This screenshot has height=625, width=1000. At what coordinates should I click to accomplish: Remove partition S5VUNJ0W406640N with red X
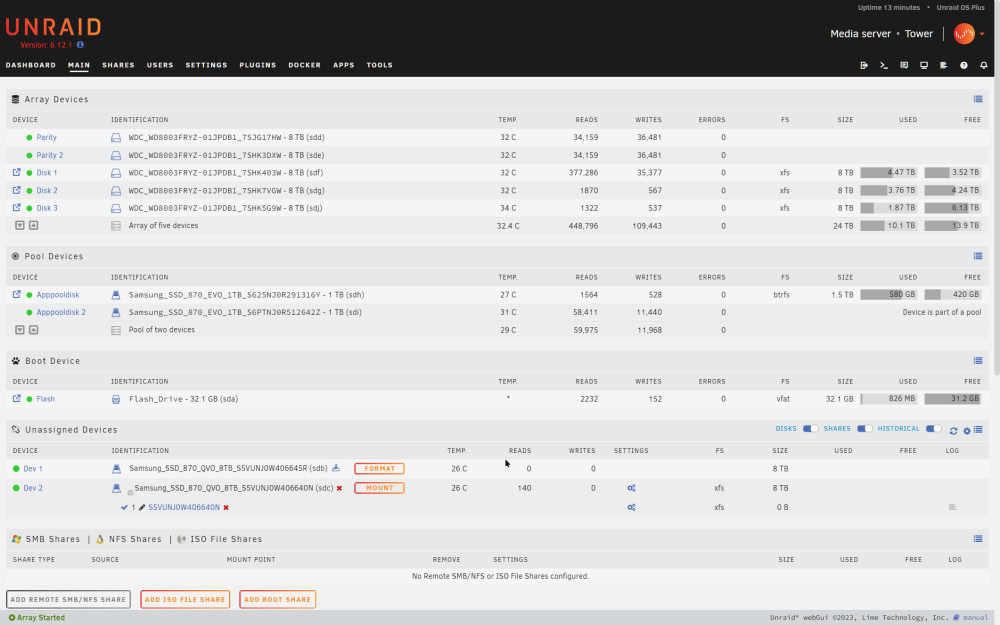[226, 508]
